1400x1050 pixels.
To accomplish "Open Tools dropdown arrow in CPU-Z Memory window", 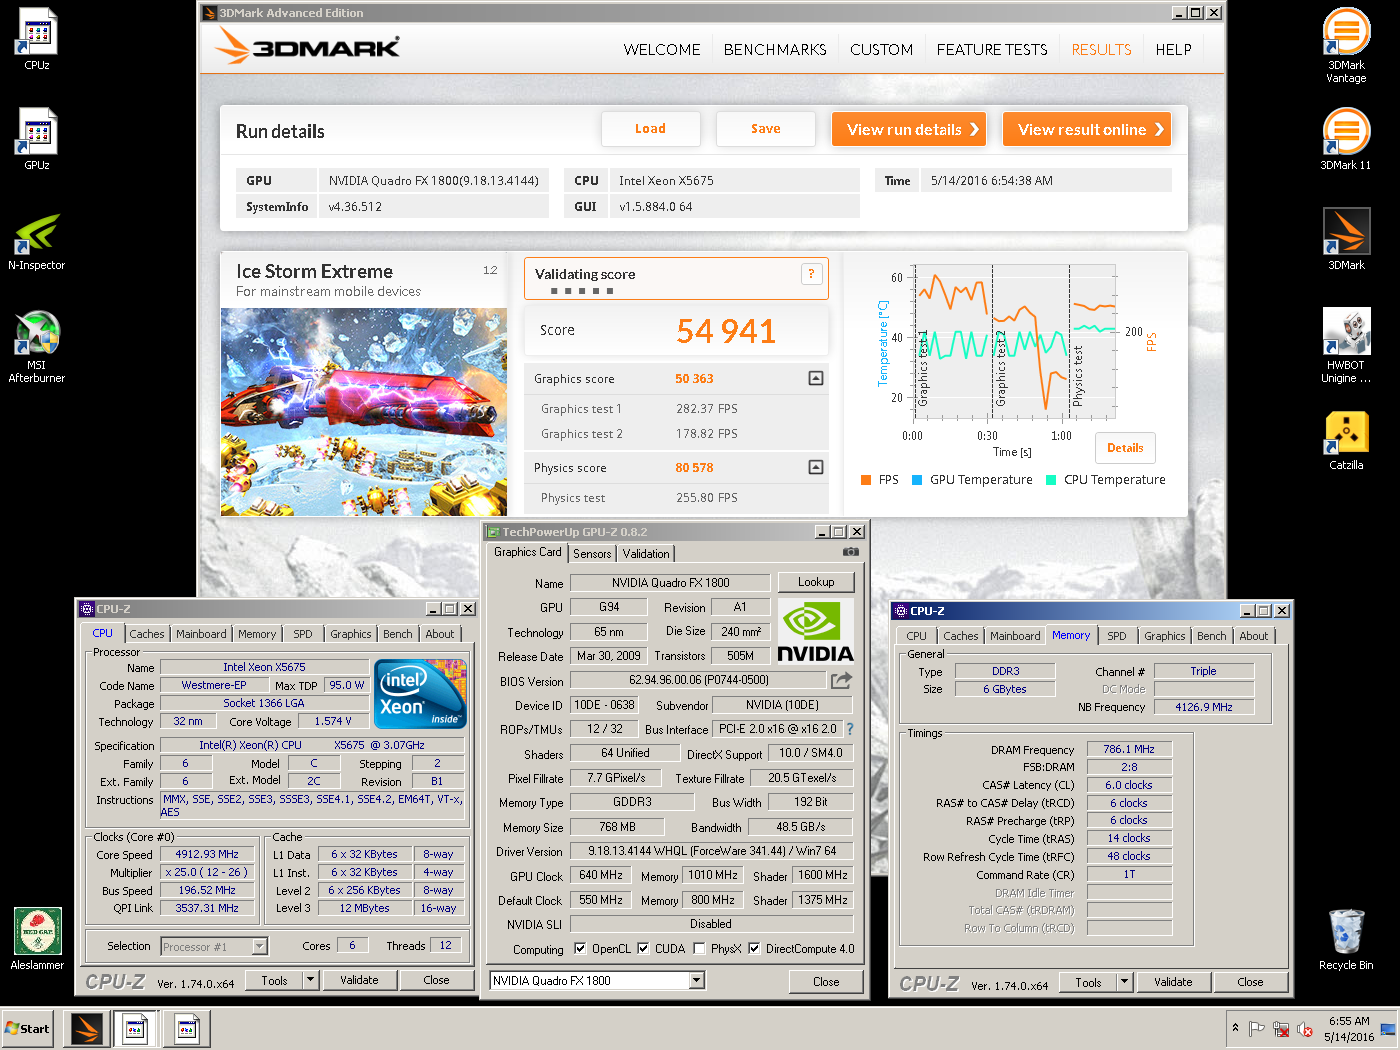I will click(x=1125, y=982).
